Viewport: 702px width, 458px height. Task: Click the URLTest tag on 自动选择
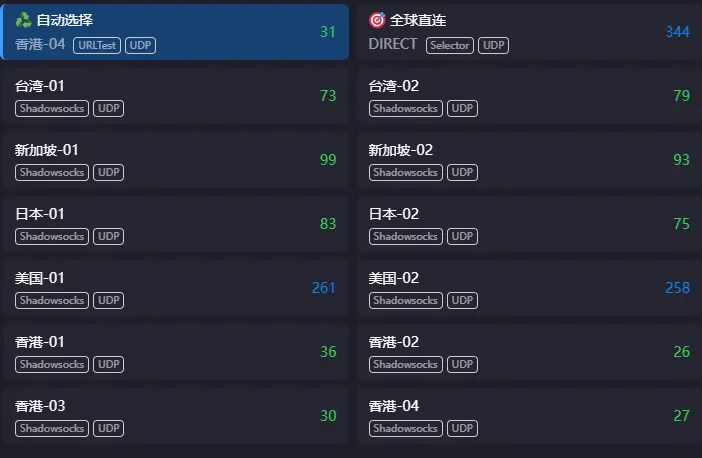pyautogui.click(x=97, y=45)
